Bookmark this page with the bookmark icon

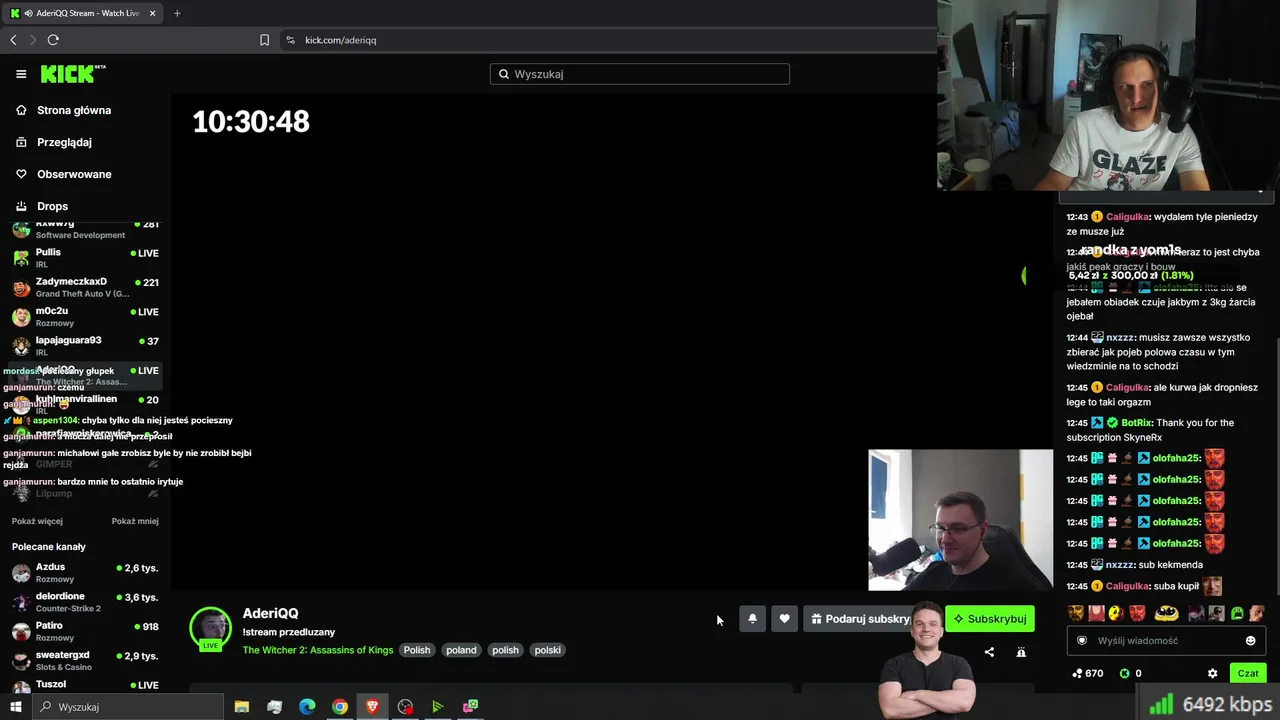264,40
